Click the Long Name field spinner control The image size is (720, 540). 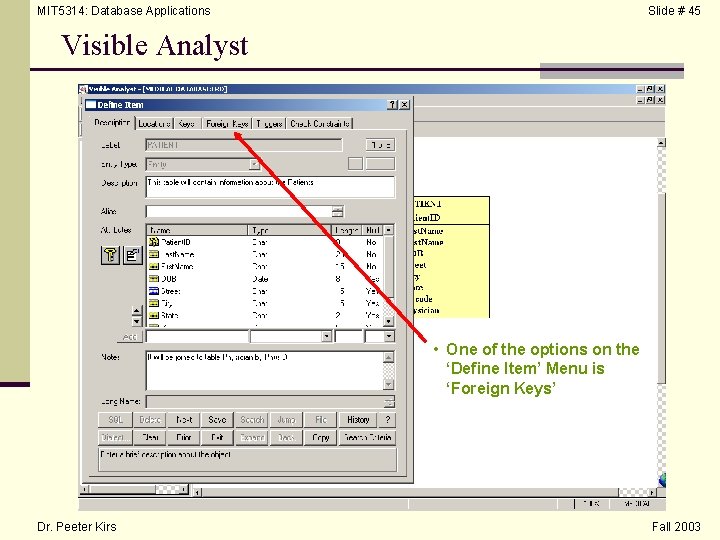389,402
